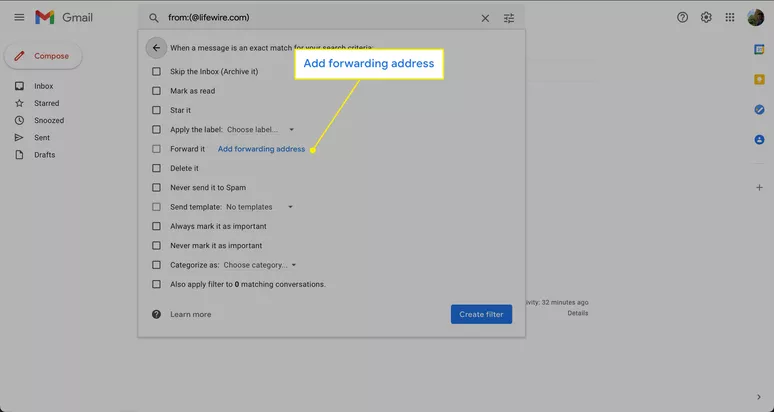
Task: Check Skip the Inbox (Archive it)
Action: pyautogui.click(x=156, y=72)
